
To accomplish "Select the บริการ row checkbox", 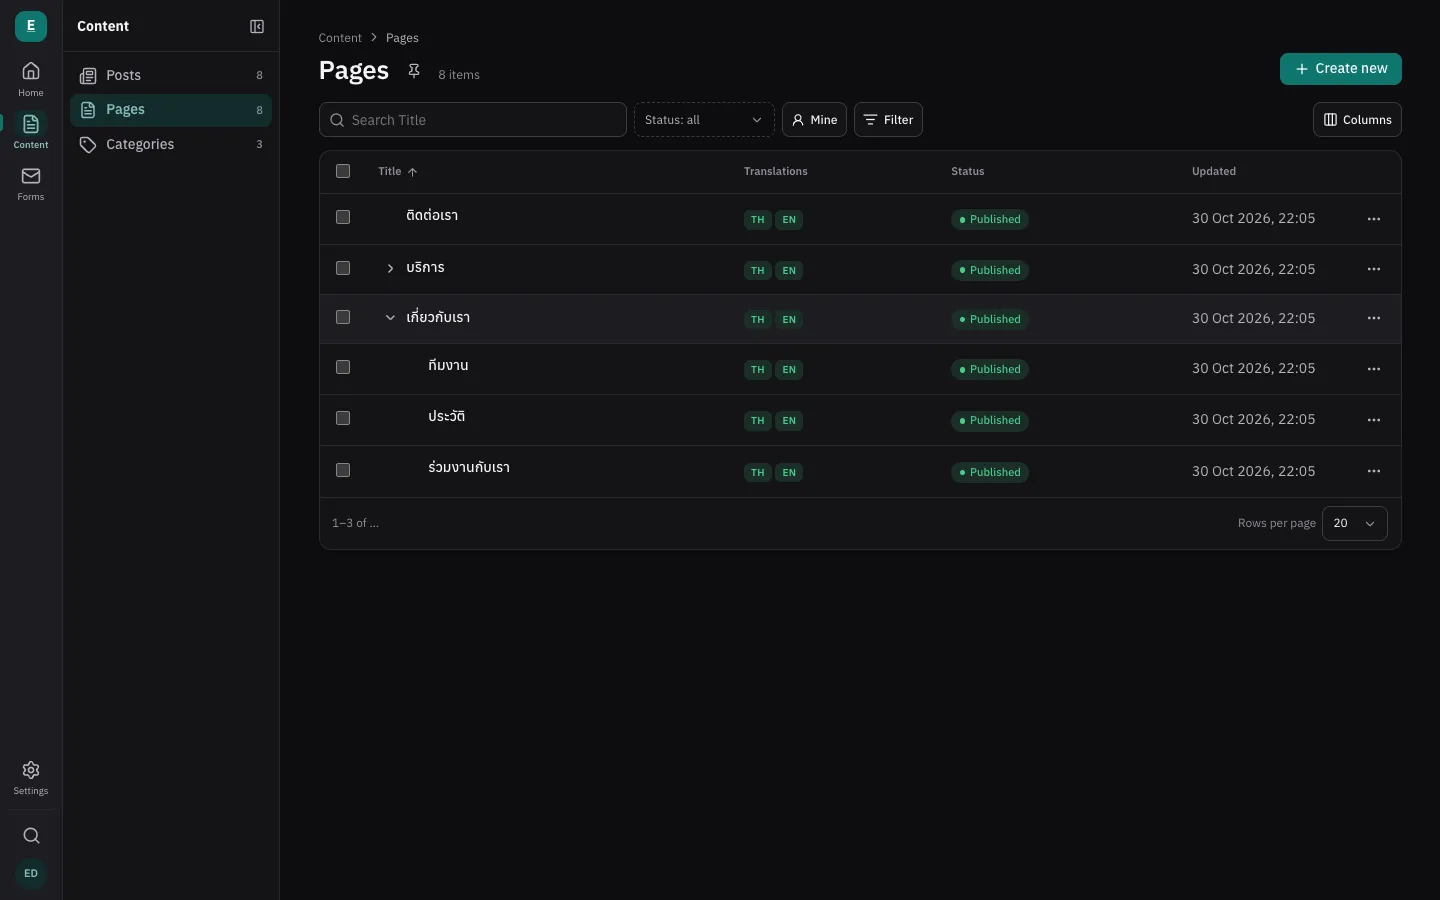I will [x=343, y=268].
